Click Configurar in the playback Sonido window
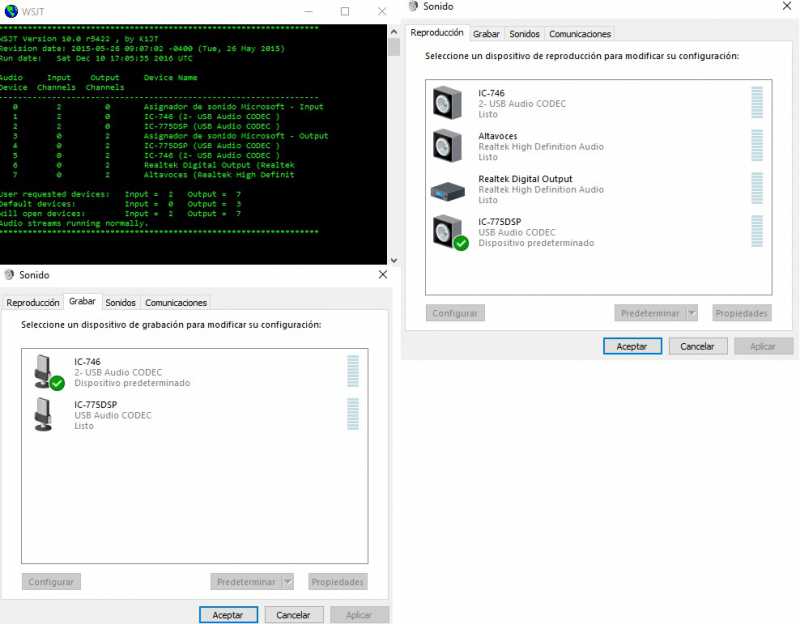This screenshot has width=800, height=624. coord(455,313)
